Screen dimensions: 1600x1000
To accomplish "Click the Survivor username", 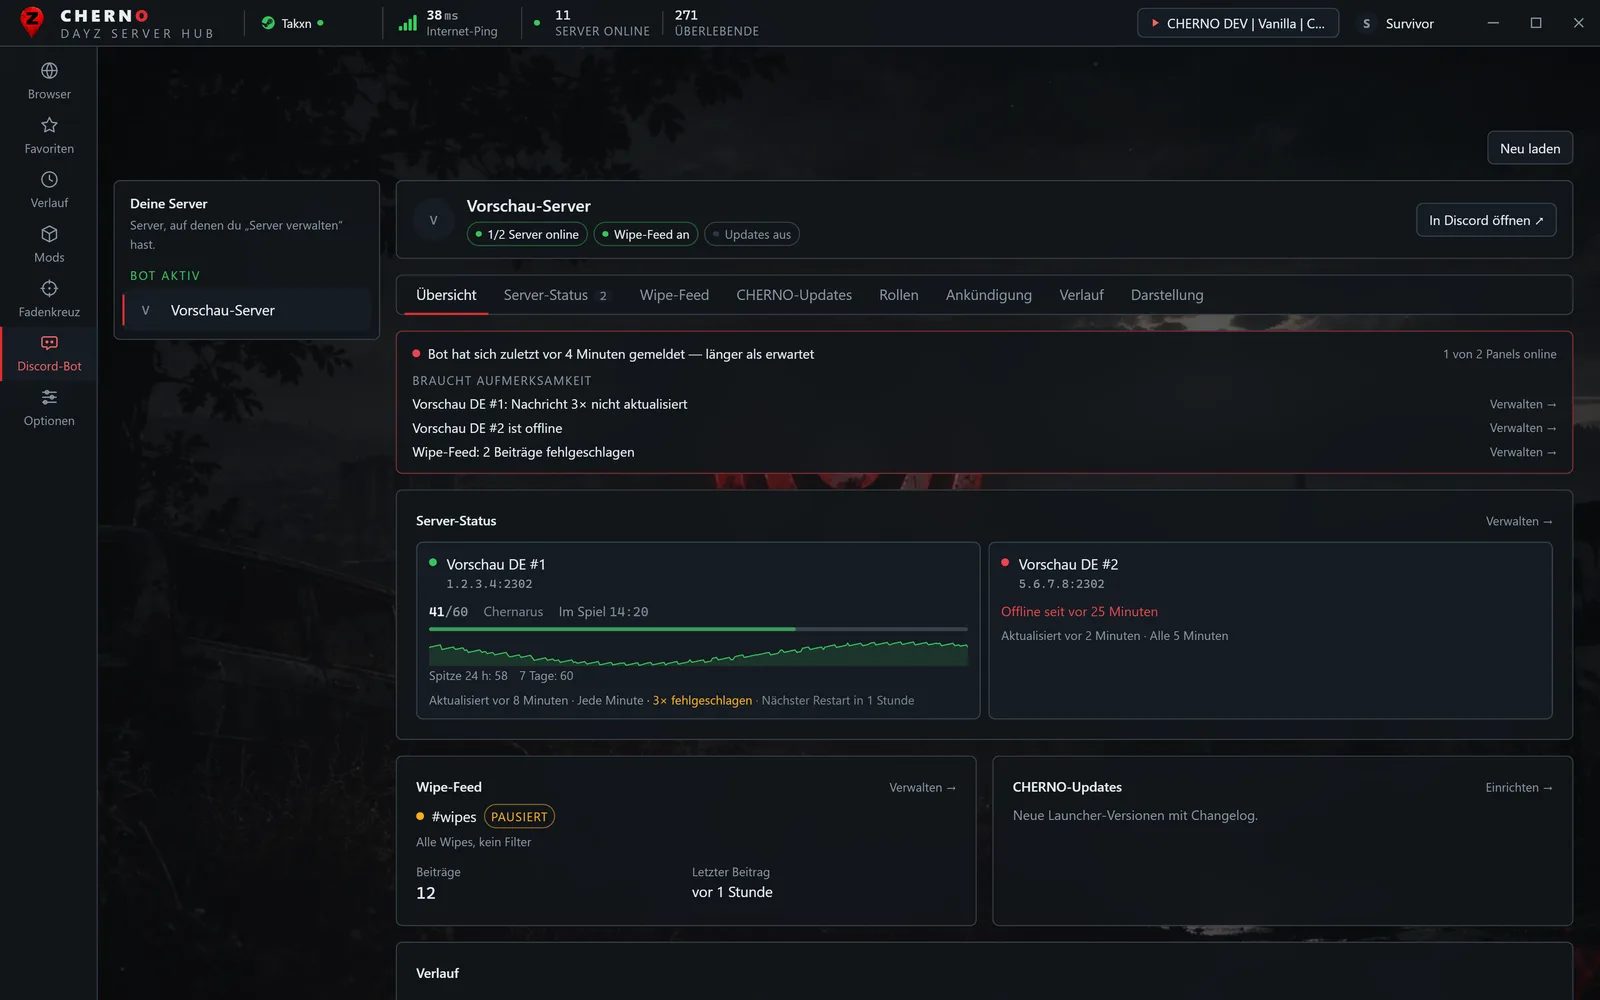I will (x=1409, y=23).
